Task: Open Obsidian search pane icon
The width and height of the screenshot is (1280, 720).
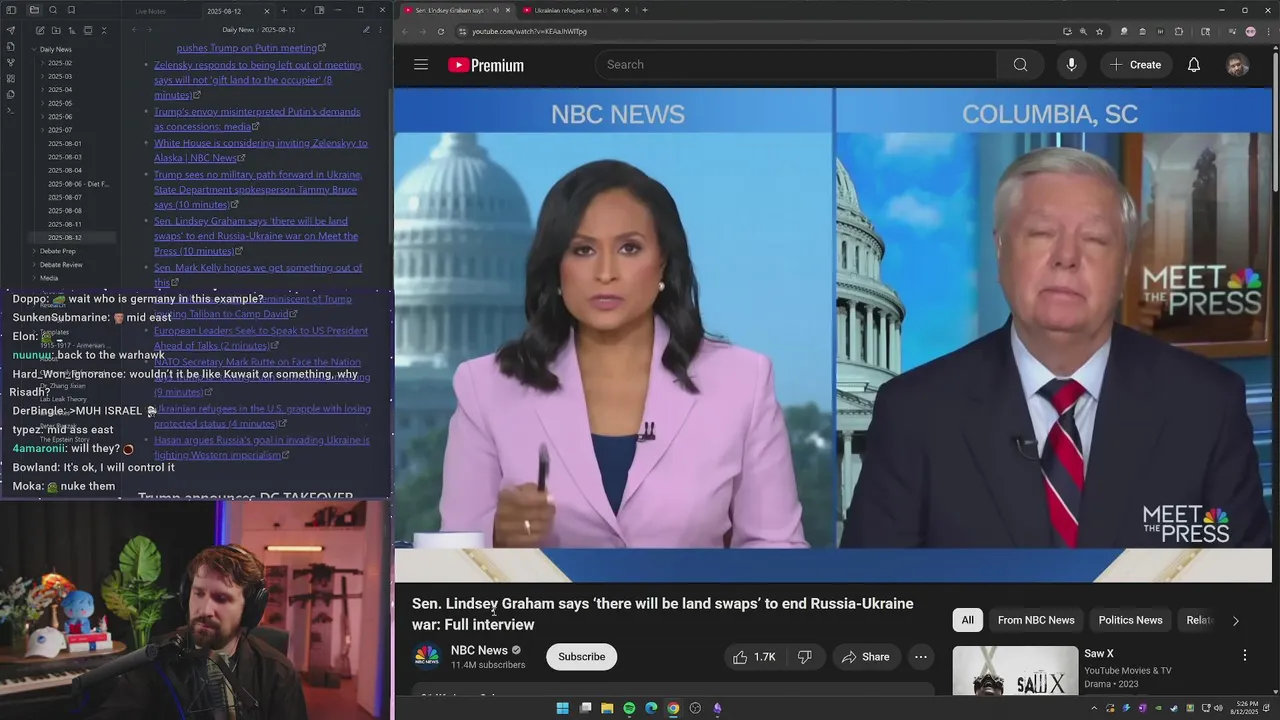Action: pos(53,10)
